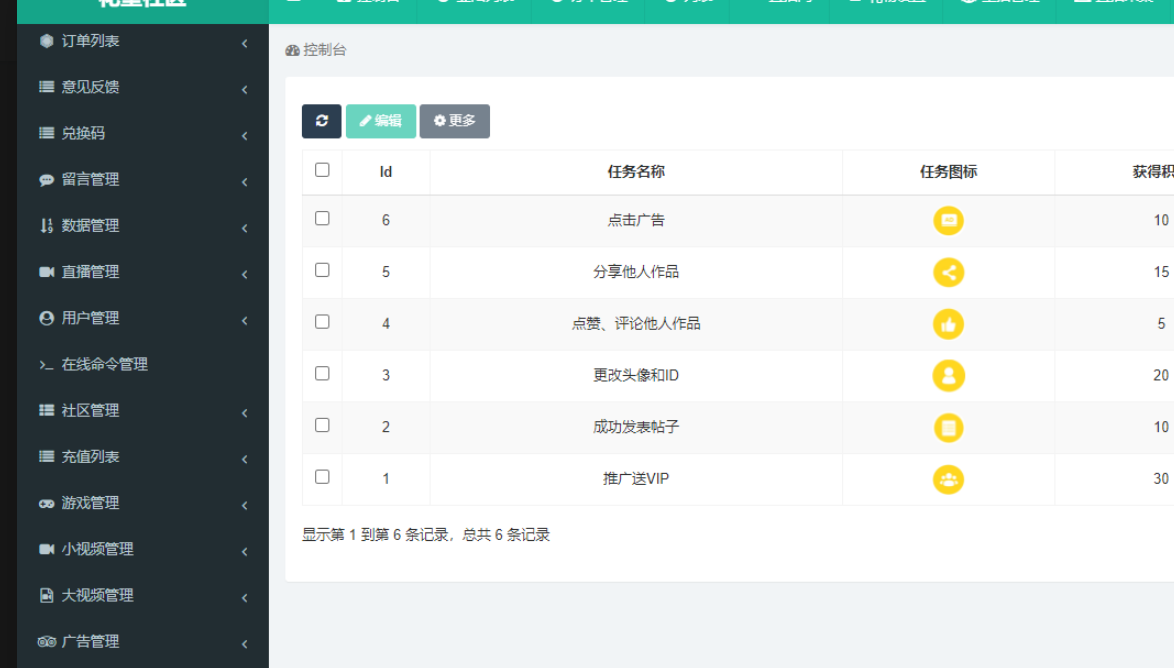Sort by the 任务名称 column header
Screen dimensions: 1174x668
point(635,172)
